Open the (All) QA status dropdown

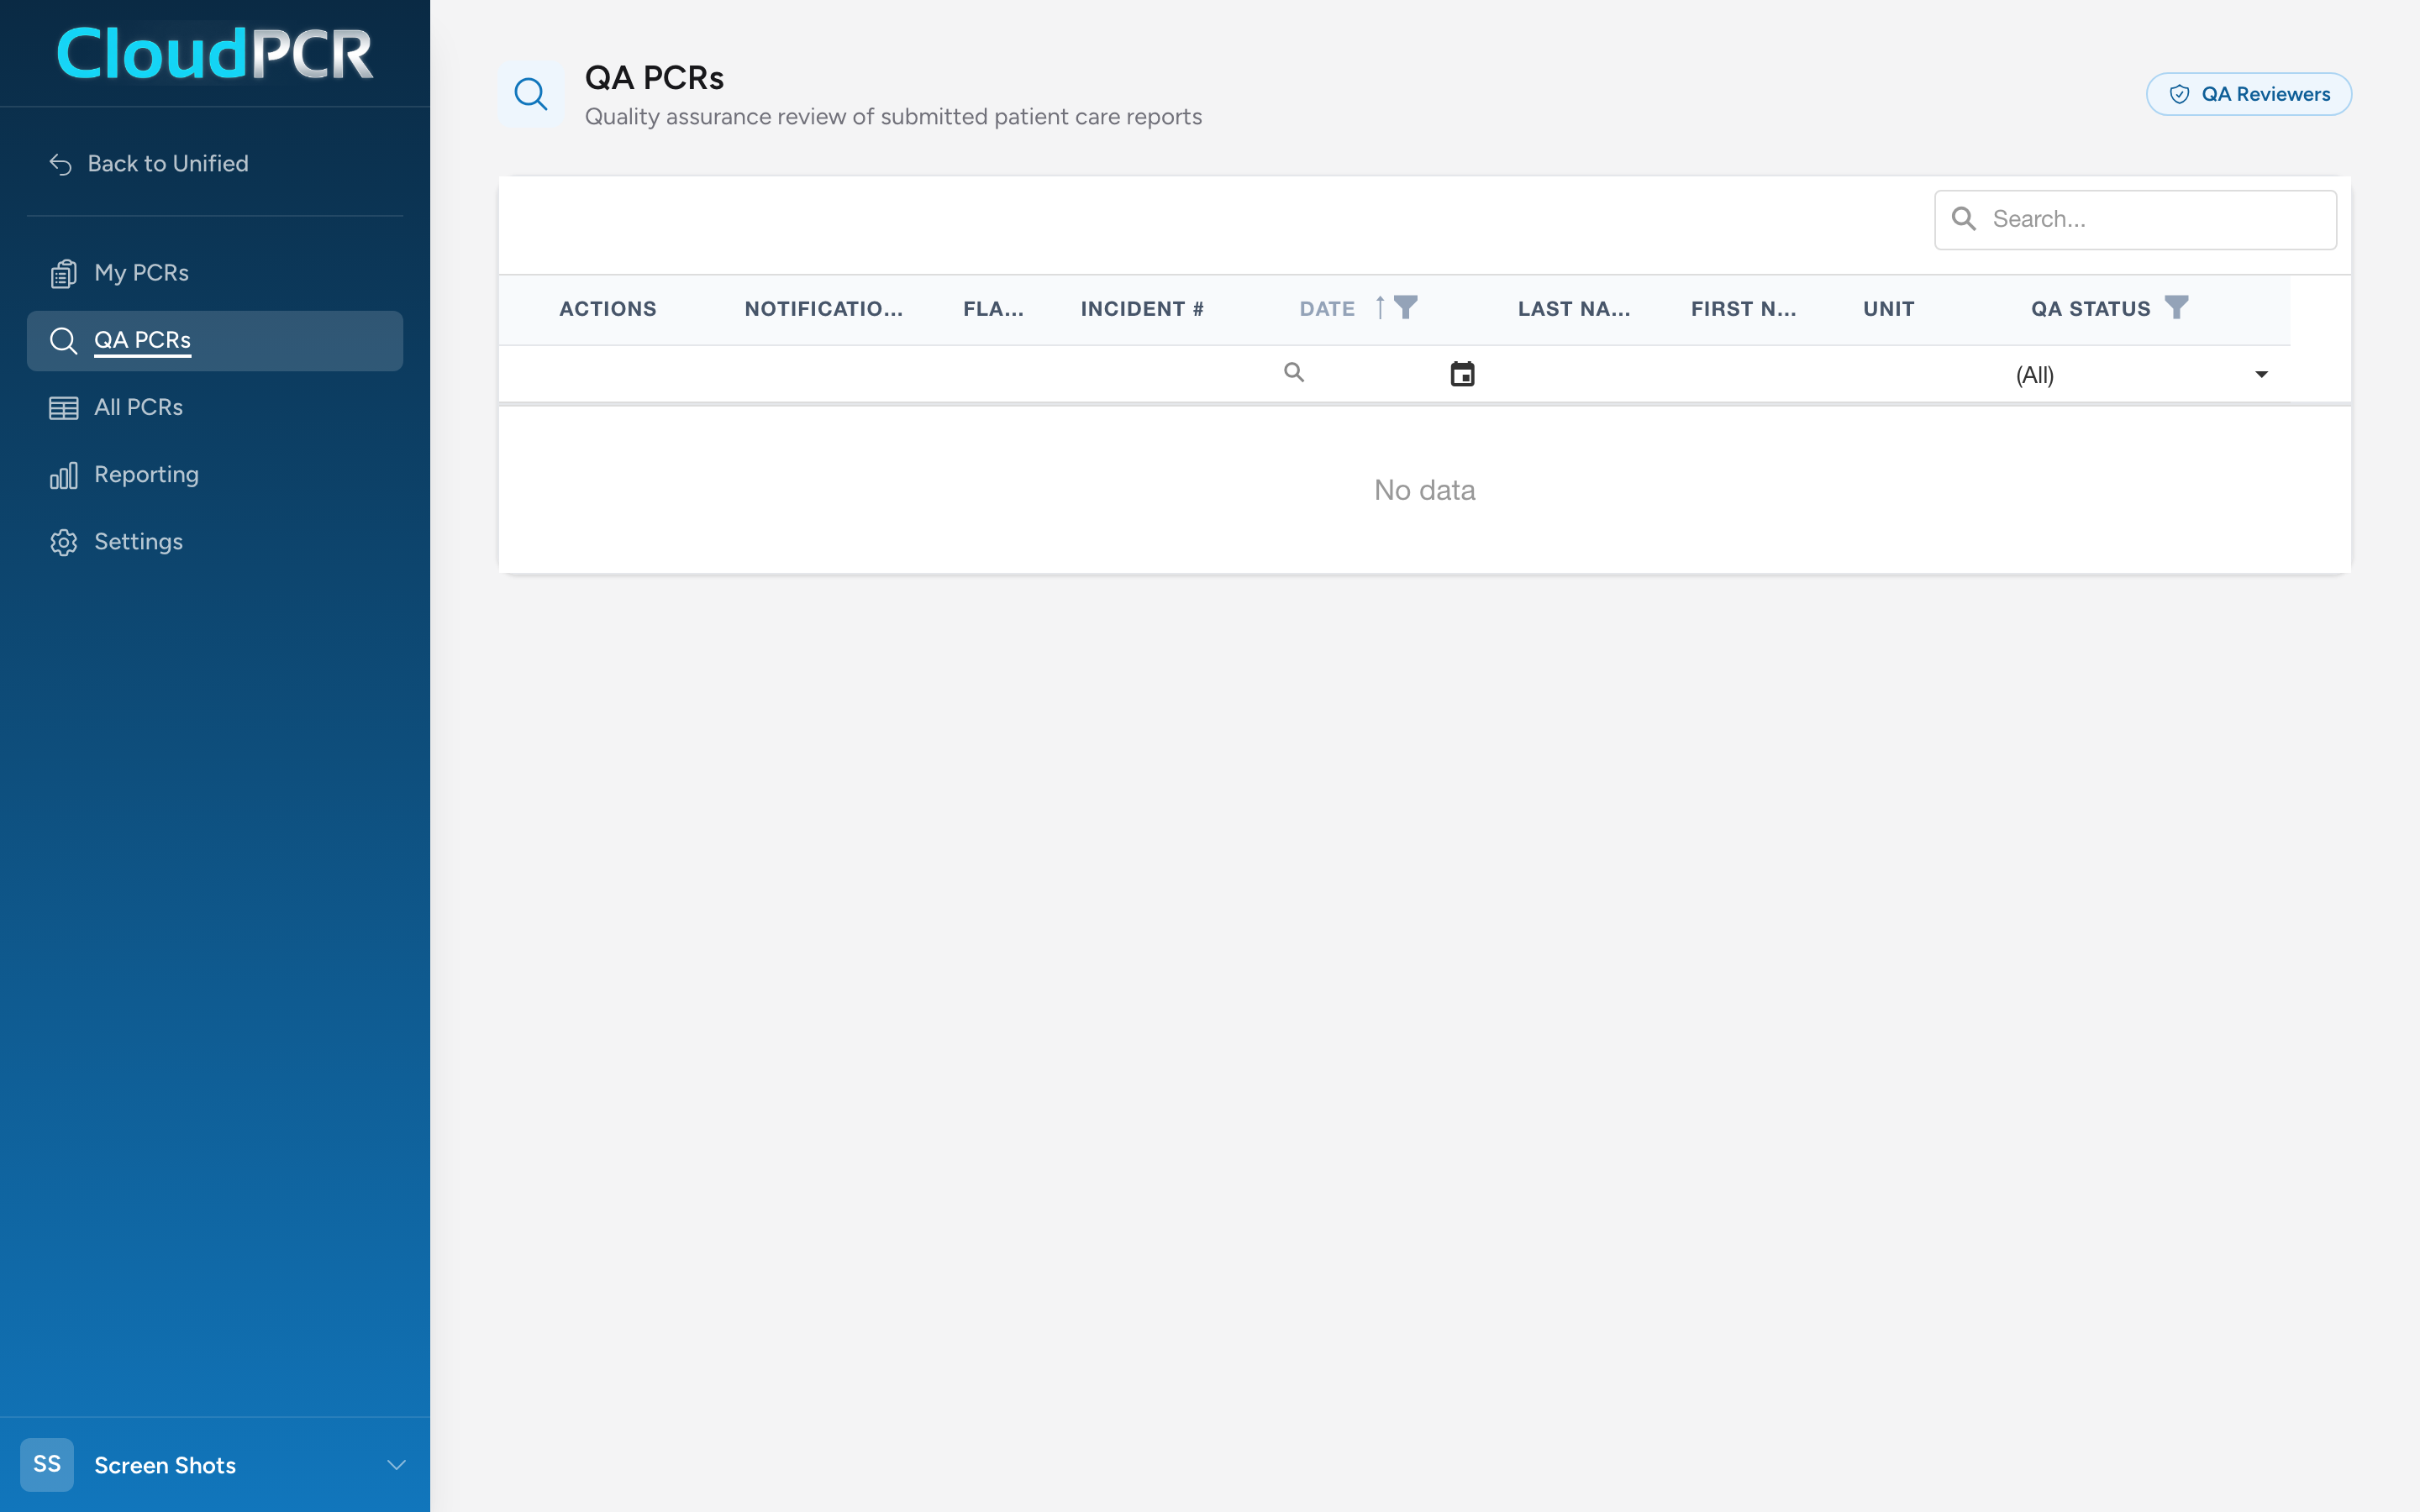coord(2144,375)
